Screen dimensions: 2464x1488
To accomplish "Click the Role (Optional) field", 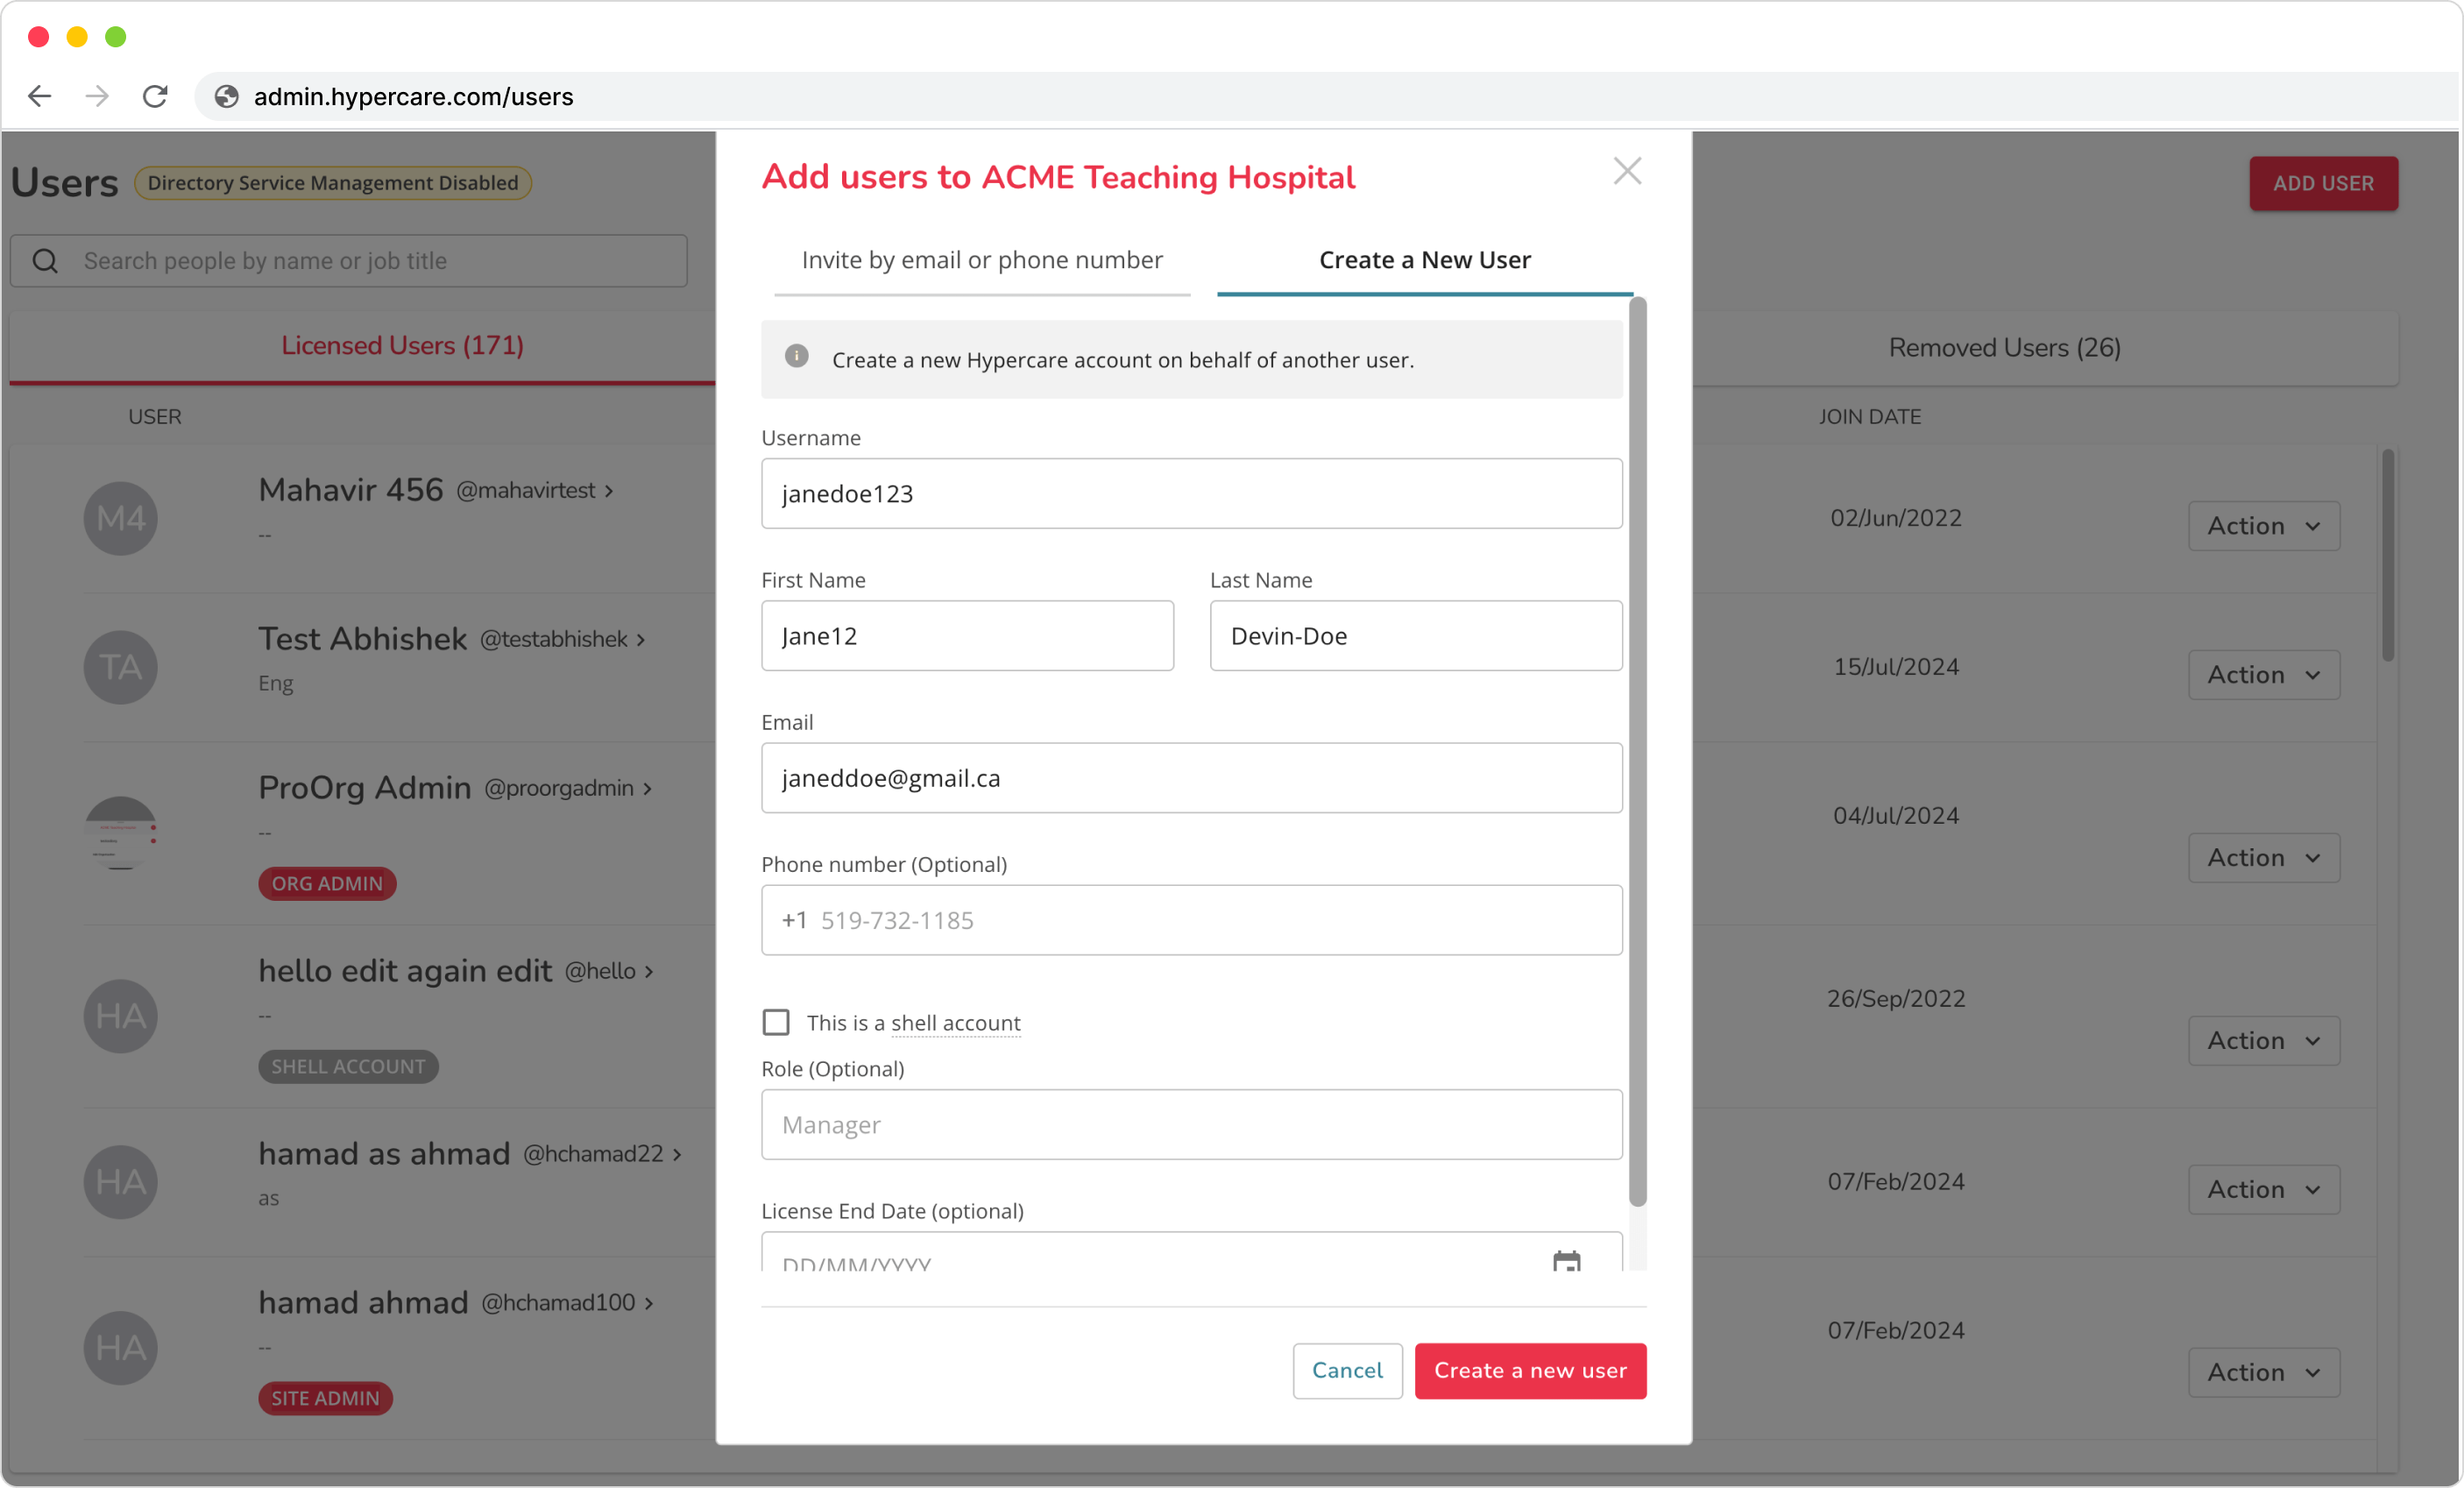I will pos(1192,1125).
